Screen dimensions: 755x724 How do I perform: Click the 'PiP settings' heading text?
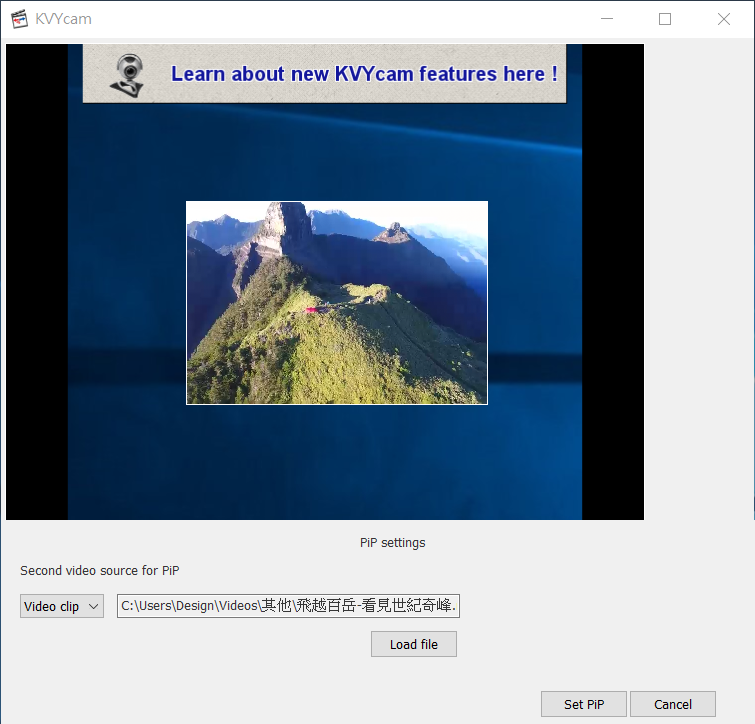pyautogui.click(x=392, y=543)
